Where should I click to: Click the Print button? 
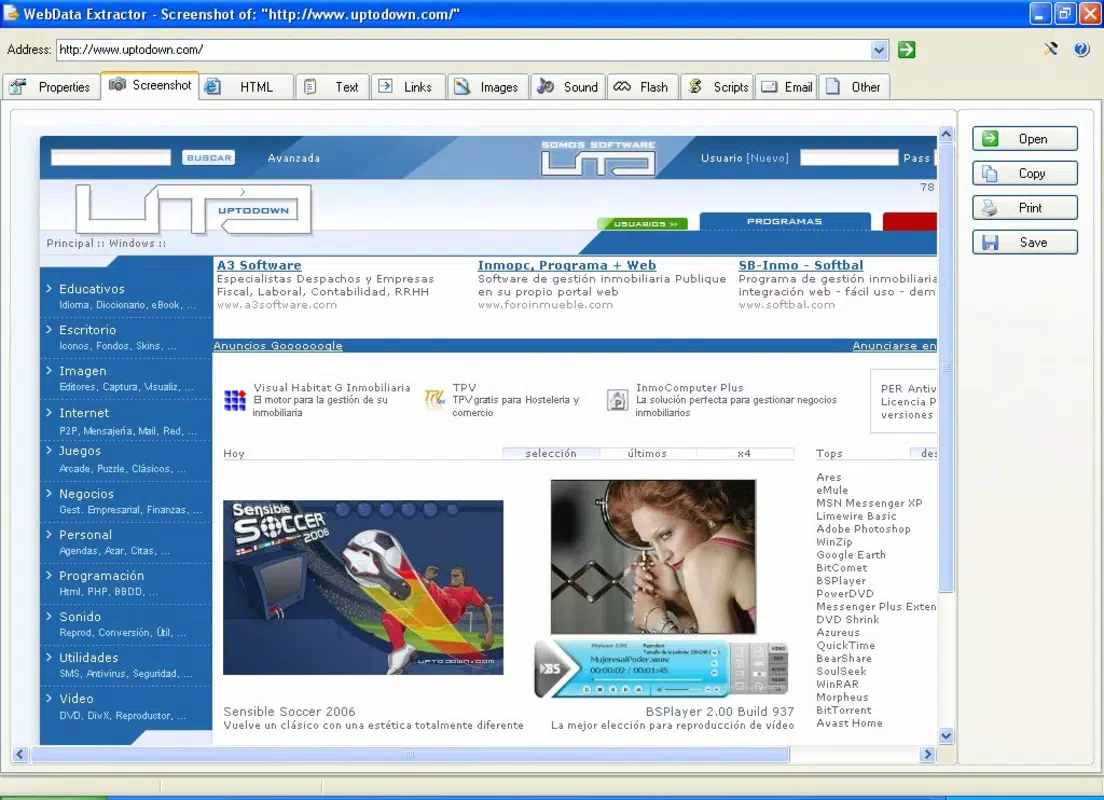[x=1024, y=208]
